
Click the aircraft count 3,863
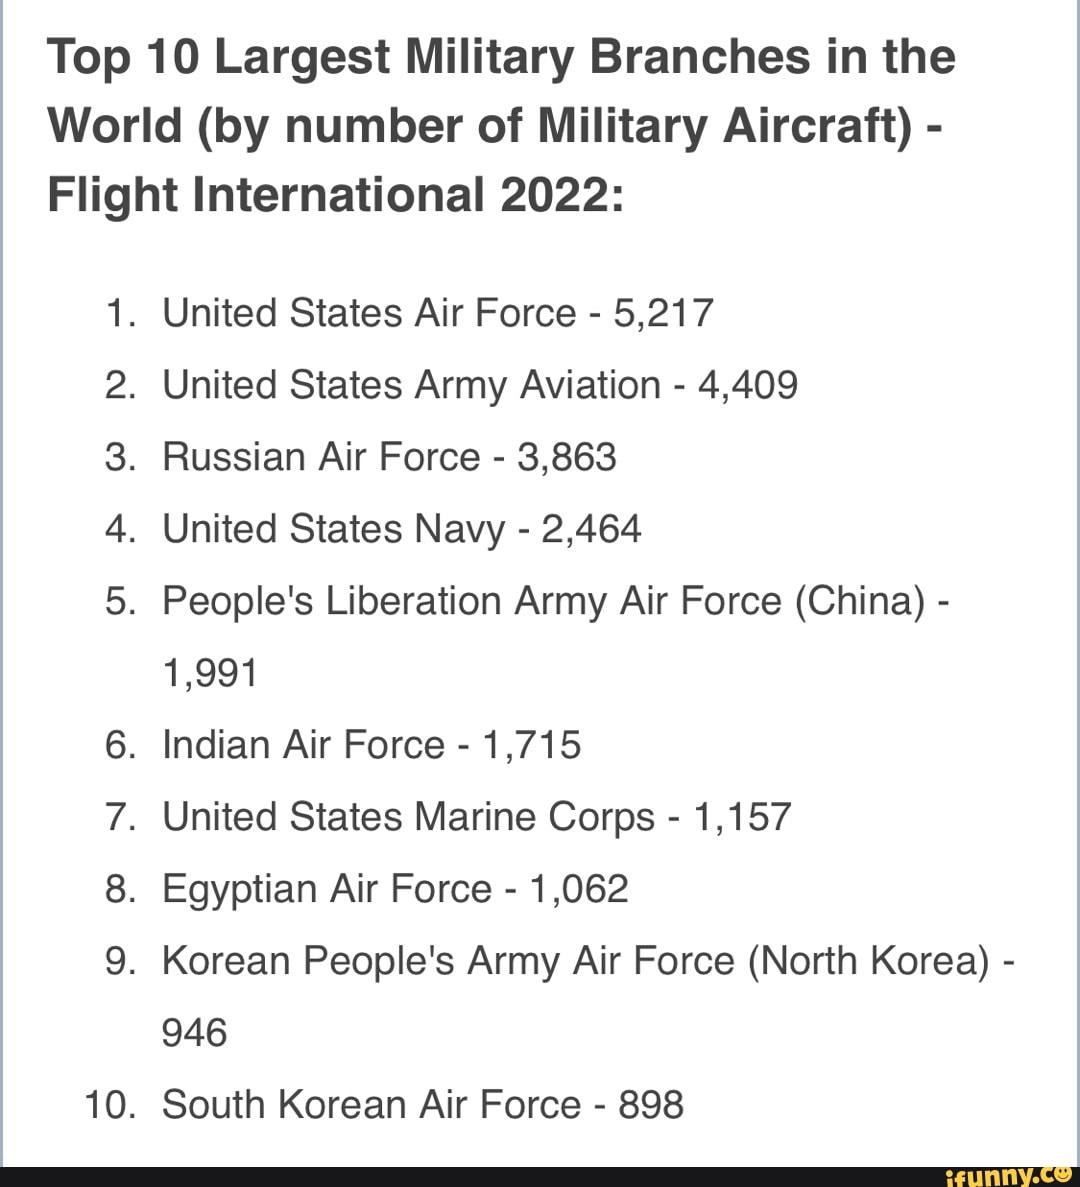tap(566, 458)
